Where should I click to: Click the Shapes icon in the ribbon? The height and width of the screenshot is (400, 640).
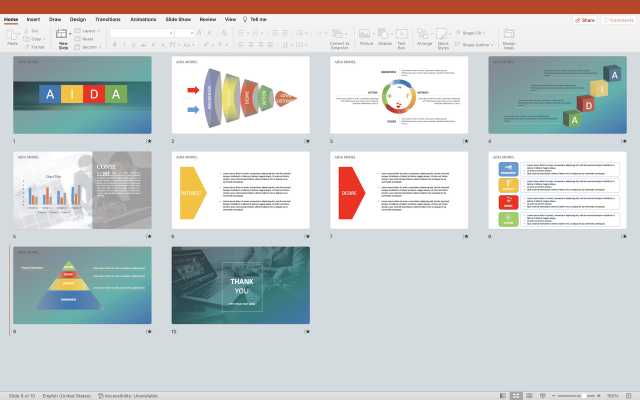(x=385, y=35)
